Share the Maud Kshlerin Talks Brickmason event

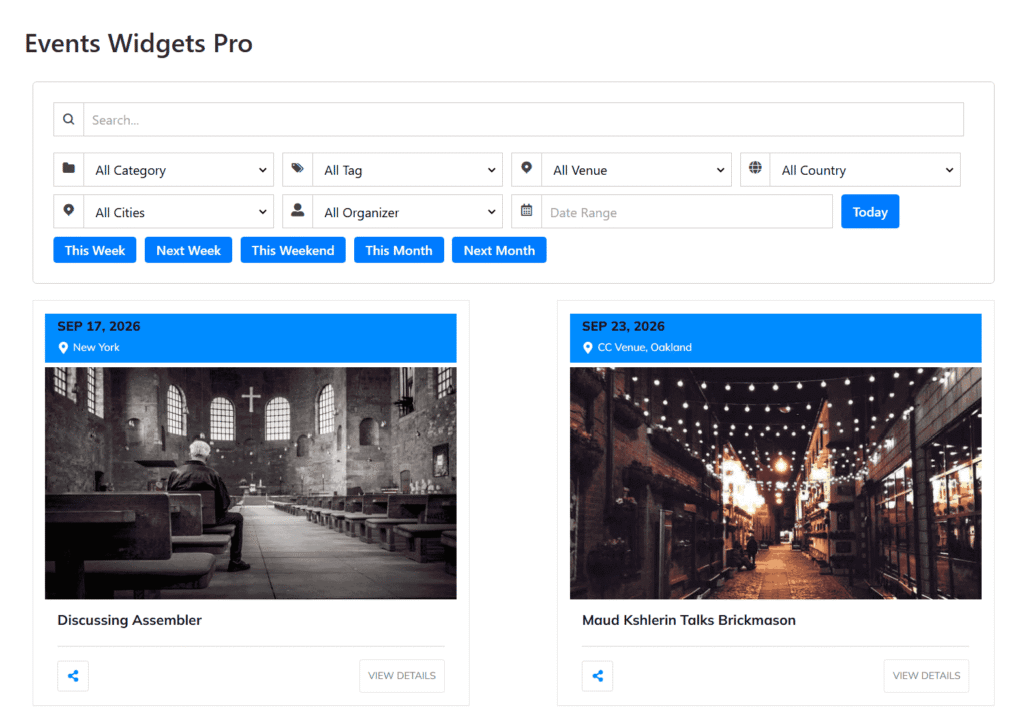point(598,676)
